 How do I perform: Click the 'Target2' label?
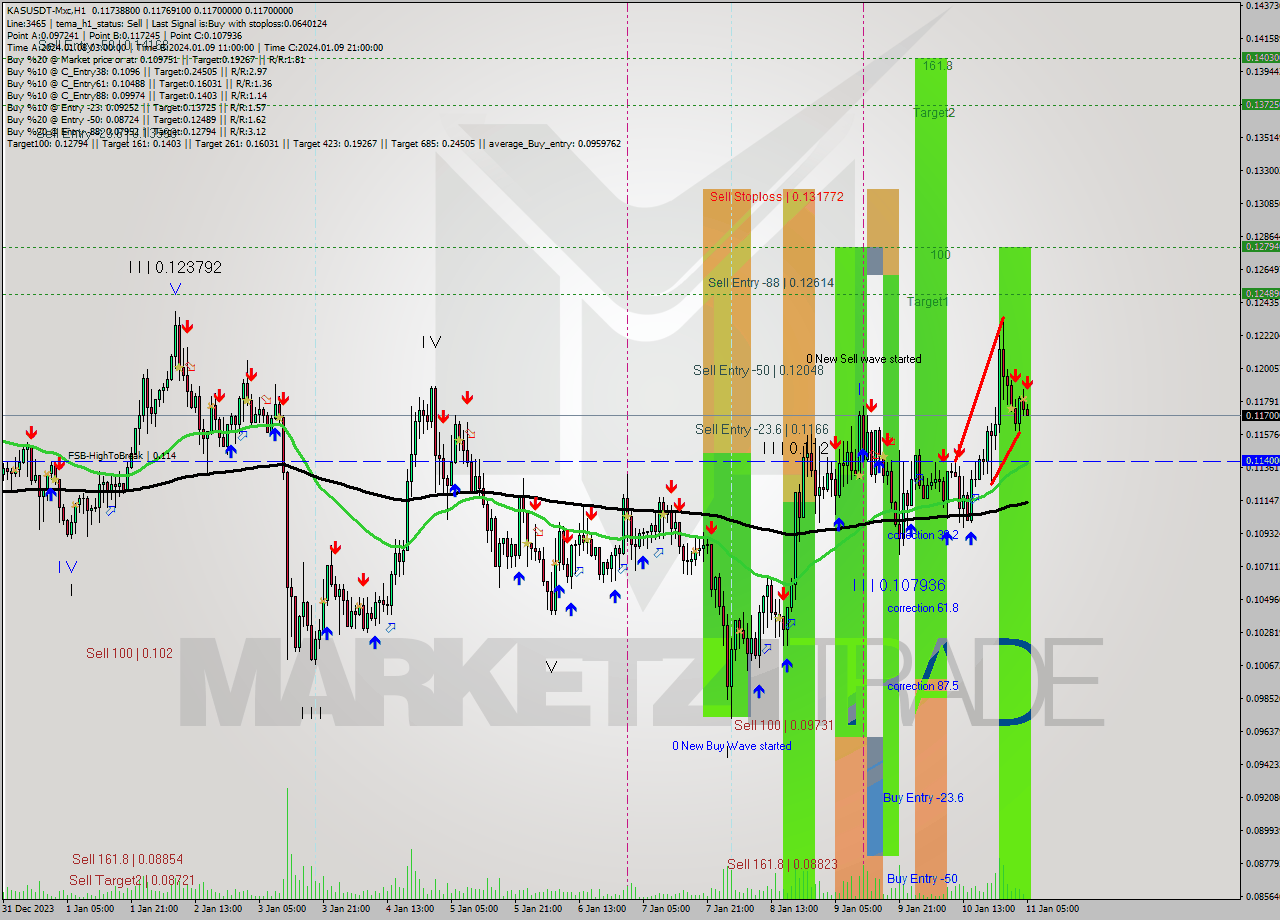934,113
